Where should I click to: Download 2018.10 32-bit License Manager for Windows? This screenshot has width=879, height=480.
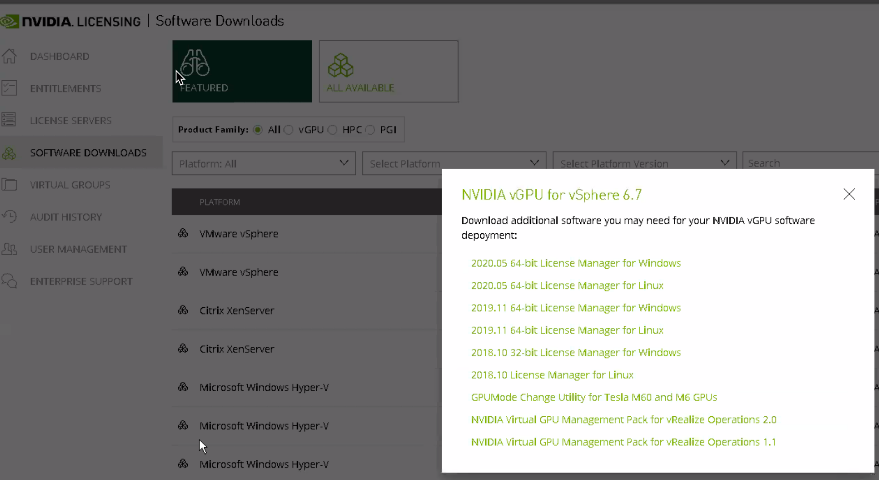[x=576, y=353]
